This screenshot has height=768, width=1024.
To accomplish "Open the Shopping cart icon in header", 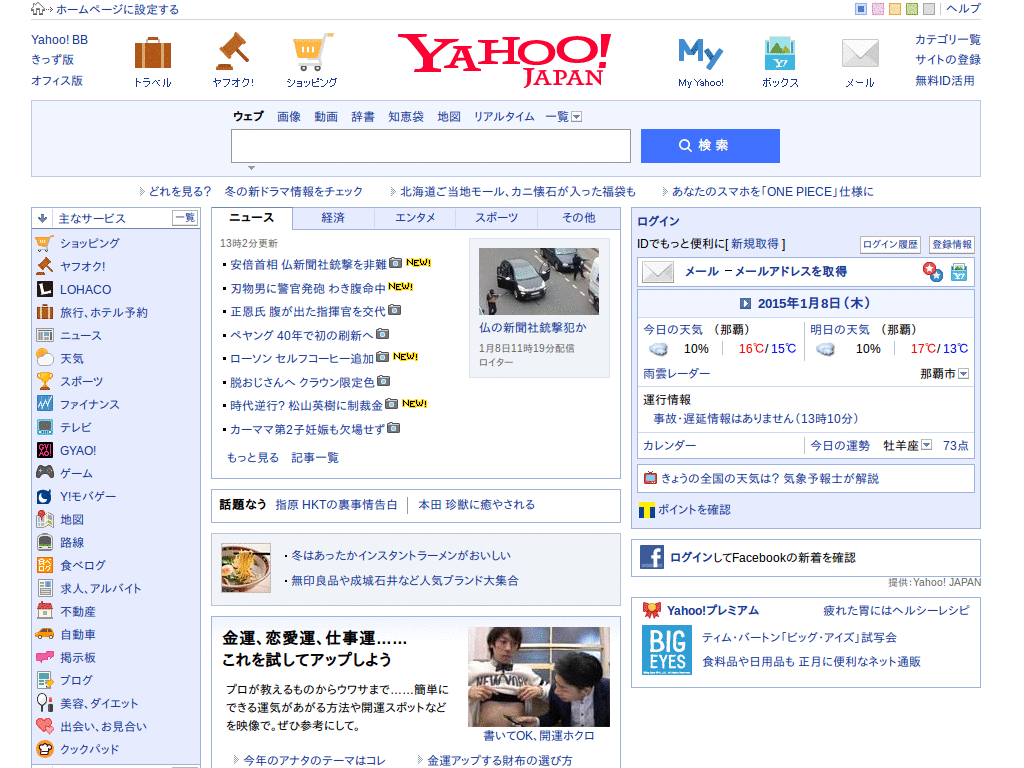I will (312, 52).
